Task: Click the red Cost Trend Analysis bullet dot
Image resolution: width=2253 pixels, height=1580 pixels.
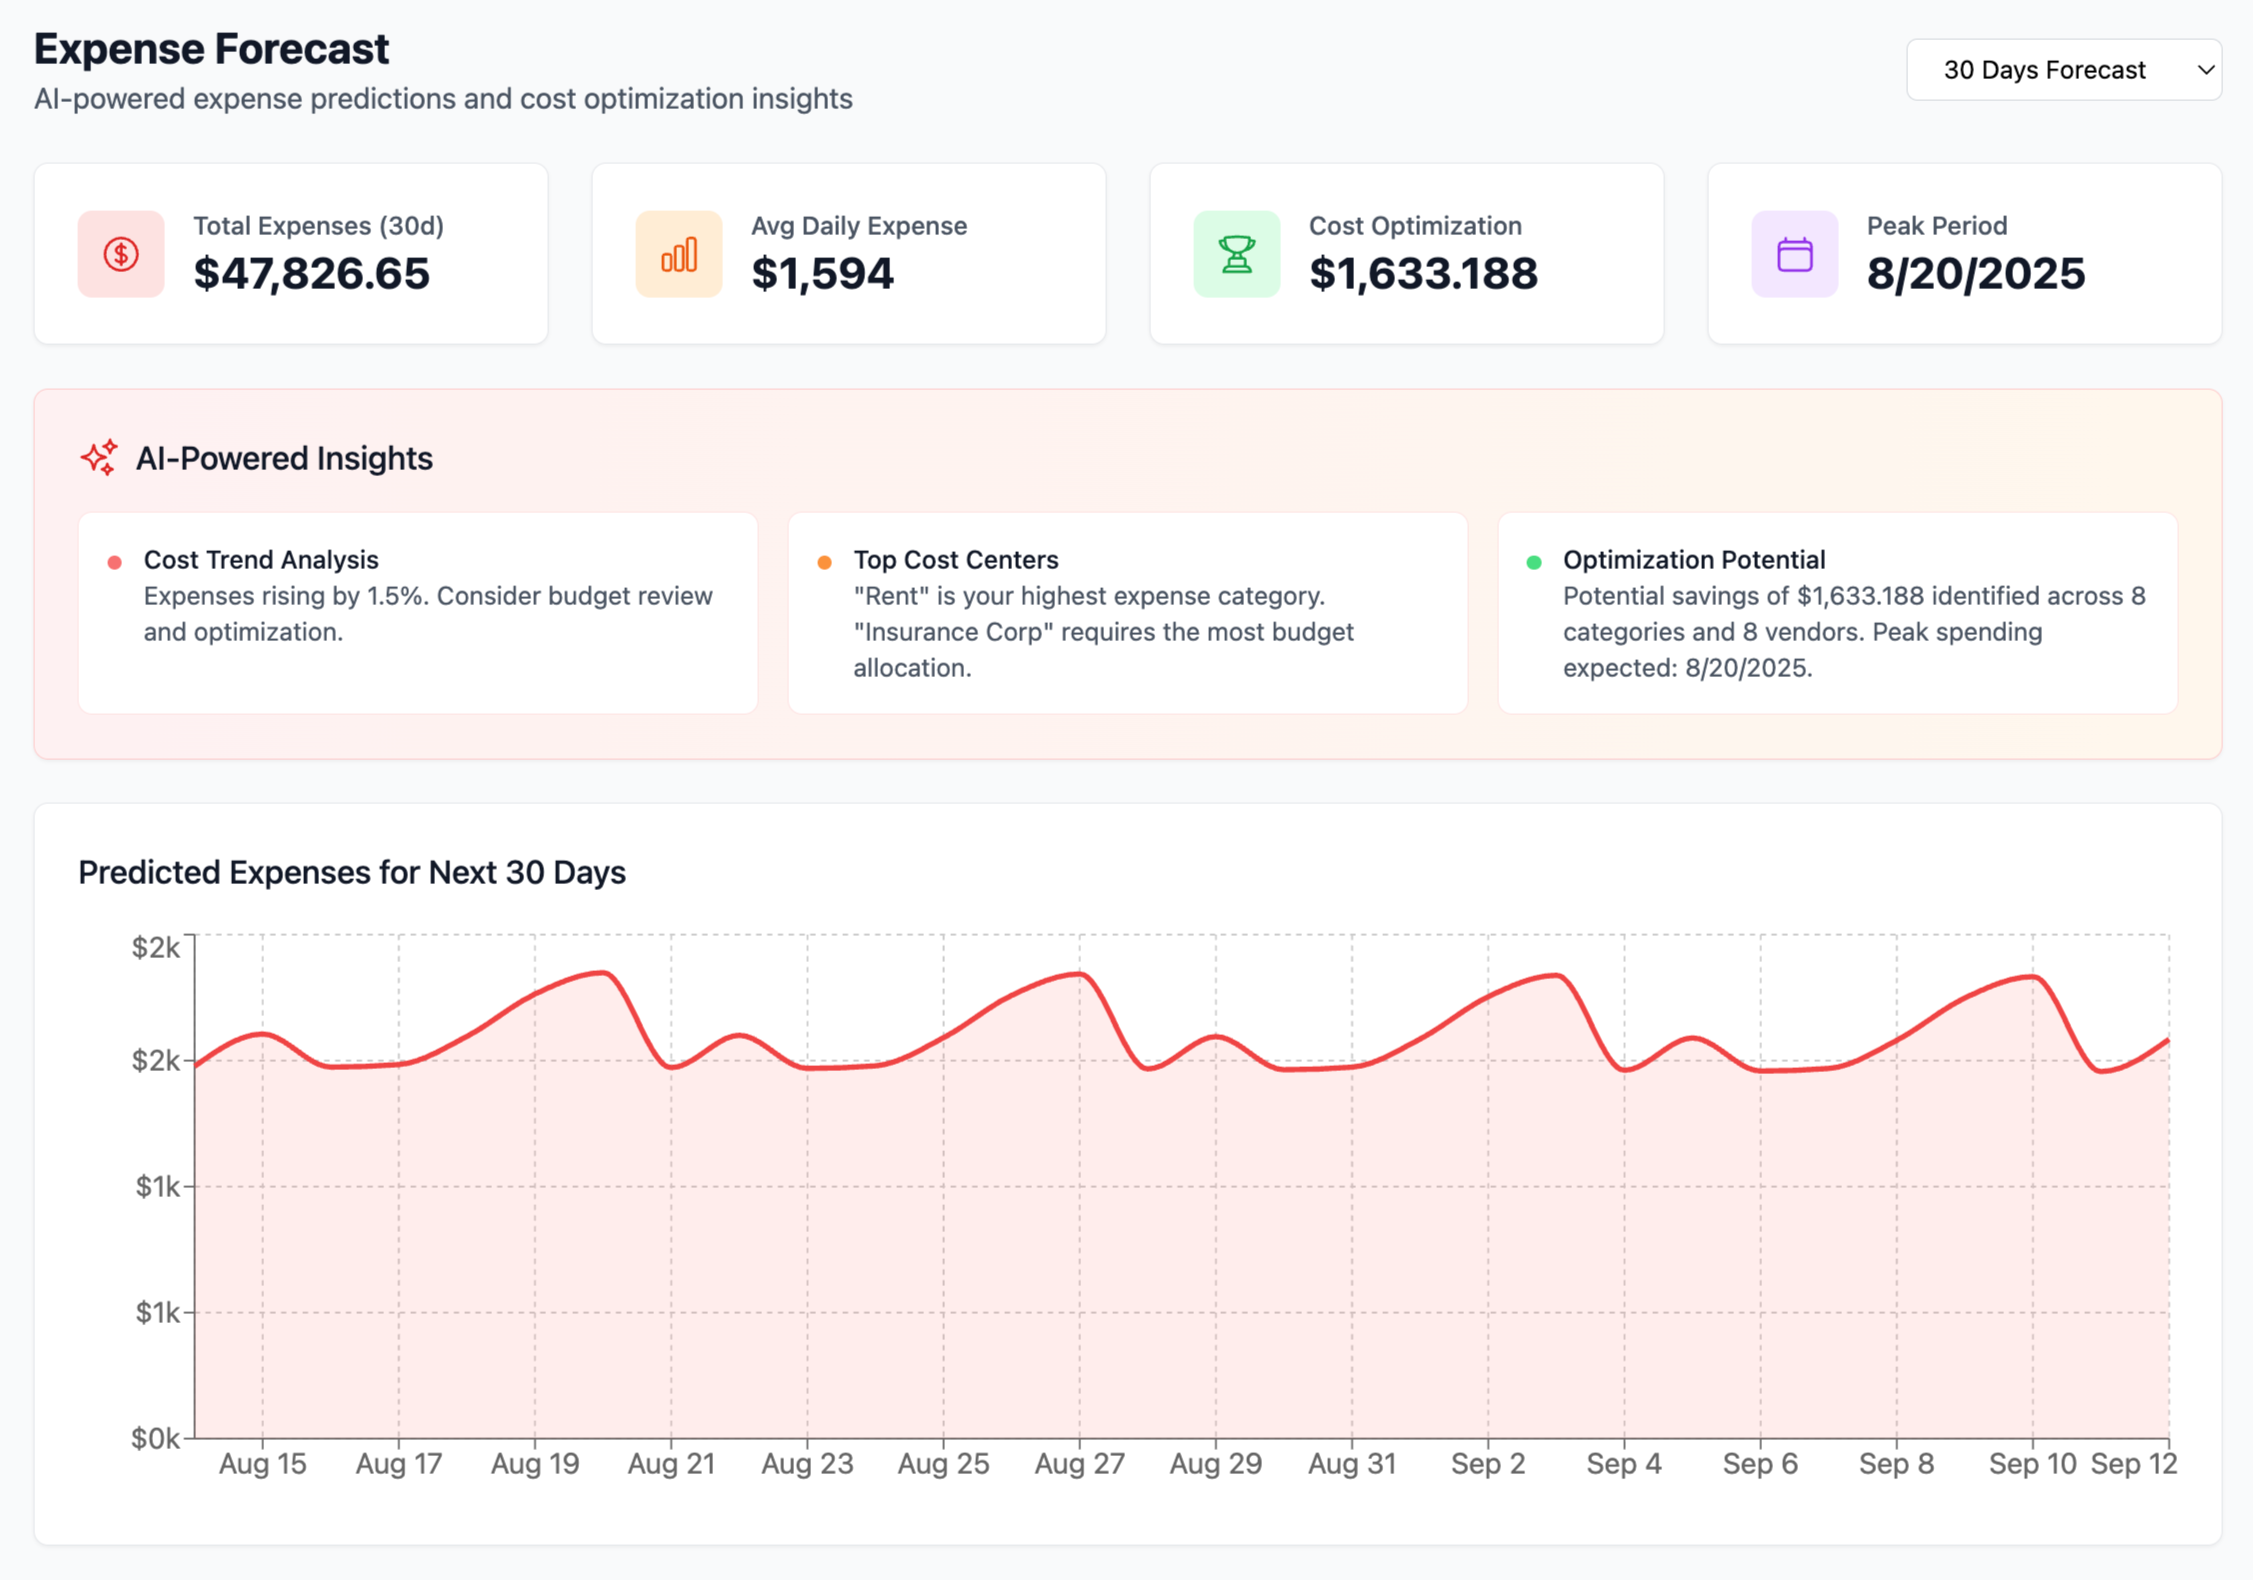Action: click(114, 561)
